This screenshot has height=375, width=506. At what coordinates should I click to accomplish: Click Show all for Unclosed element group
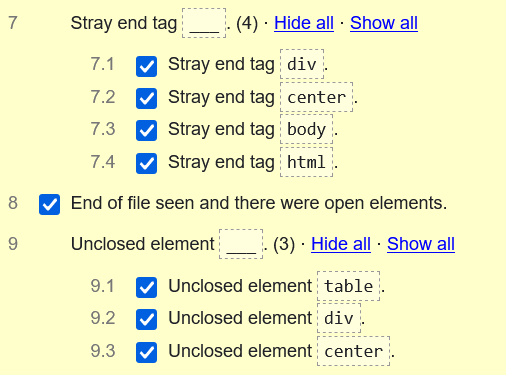click(421, 244)
